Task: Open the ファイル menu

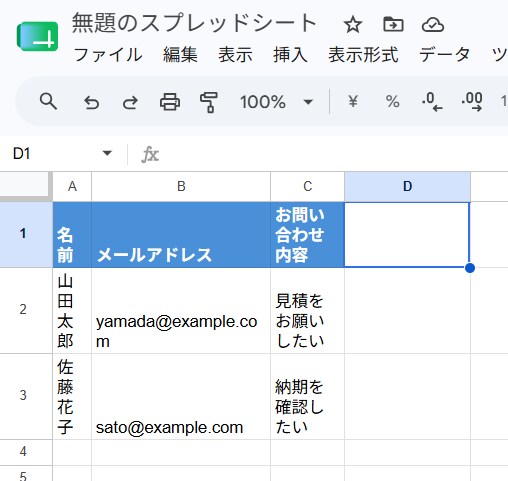Action: coord(108,55)
